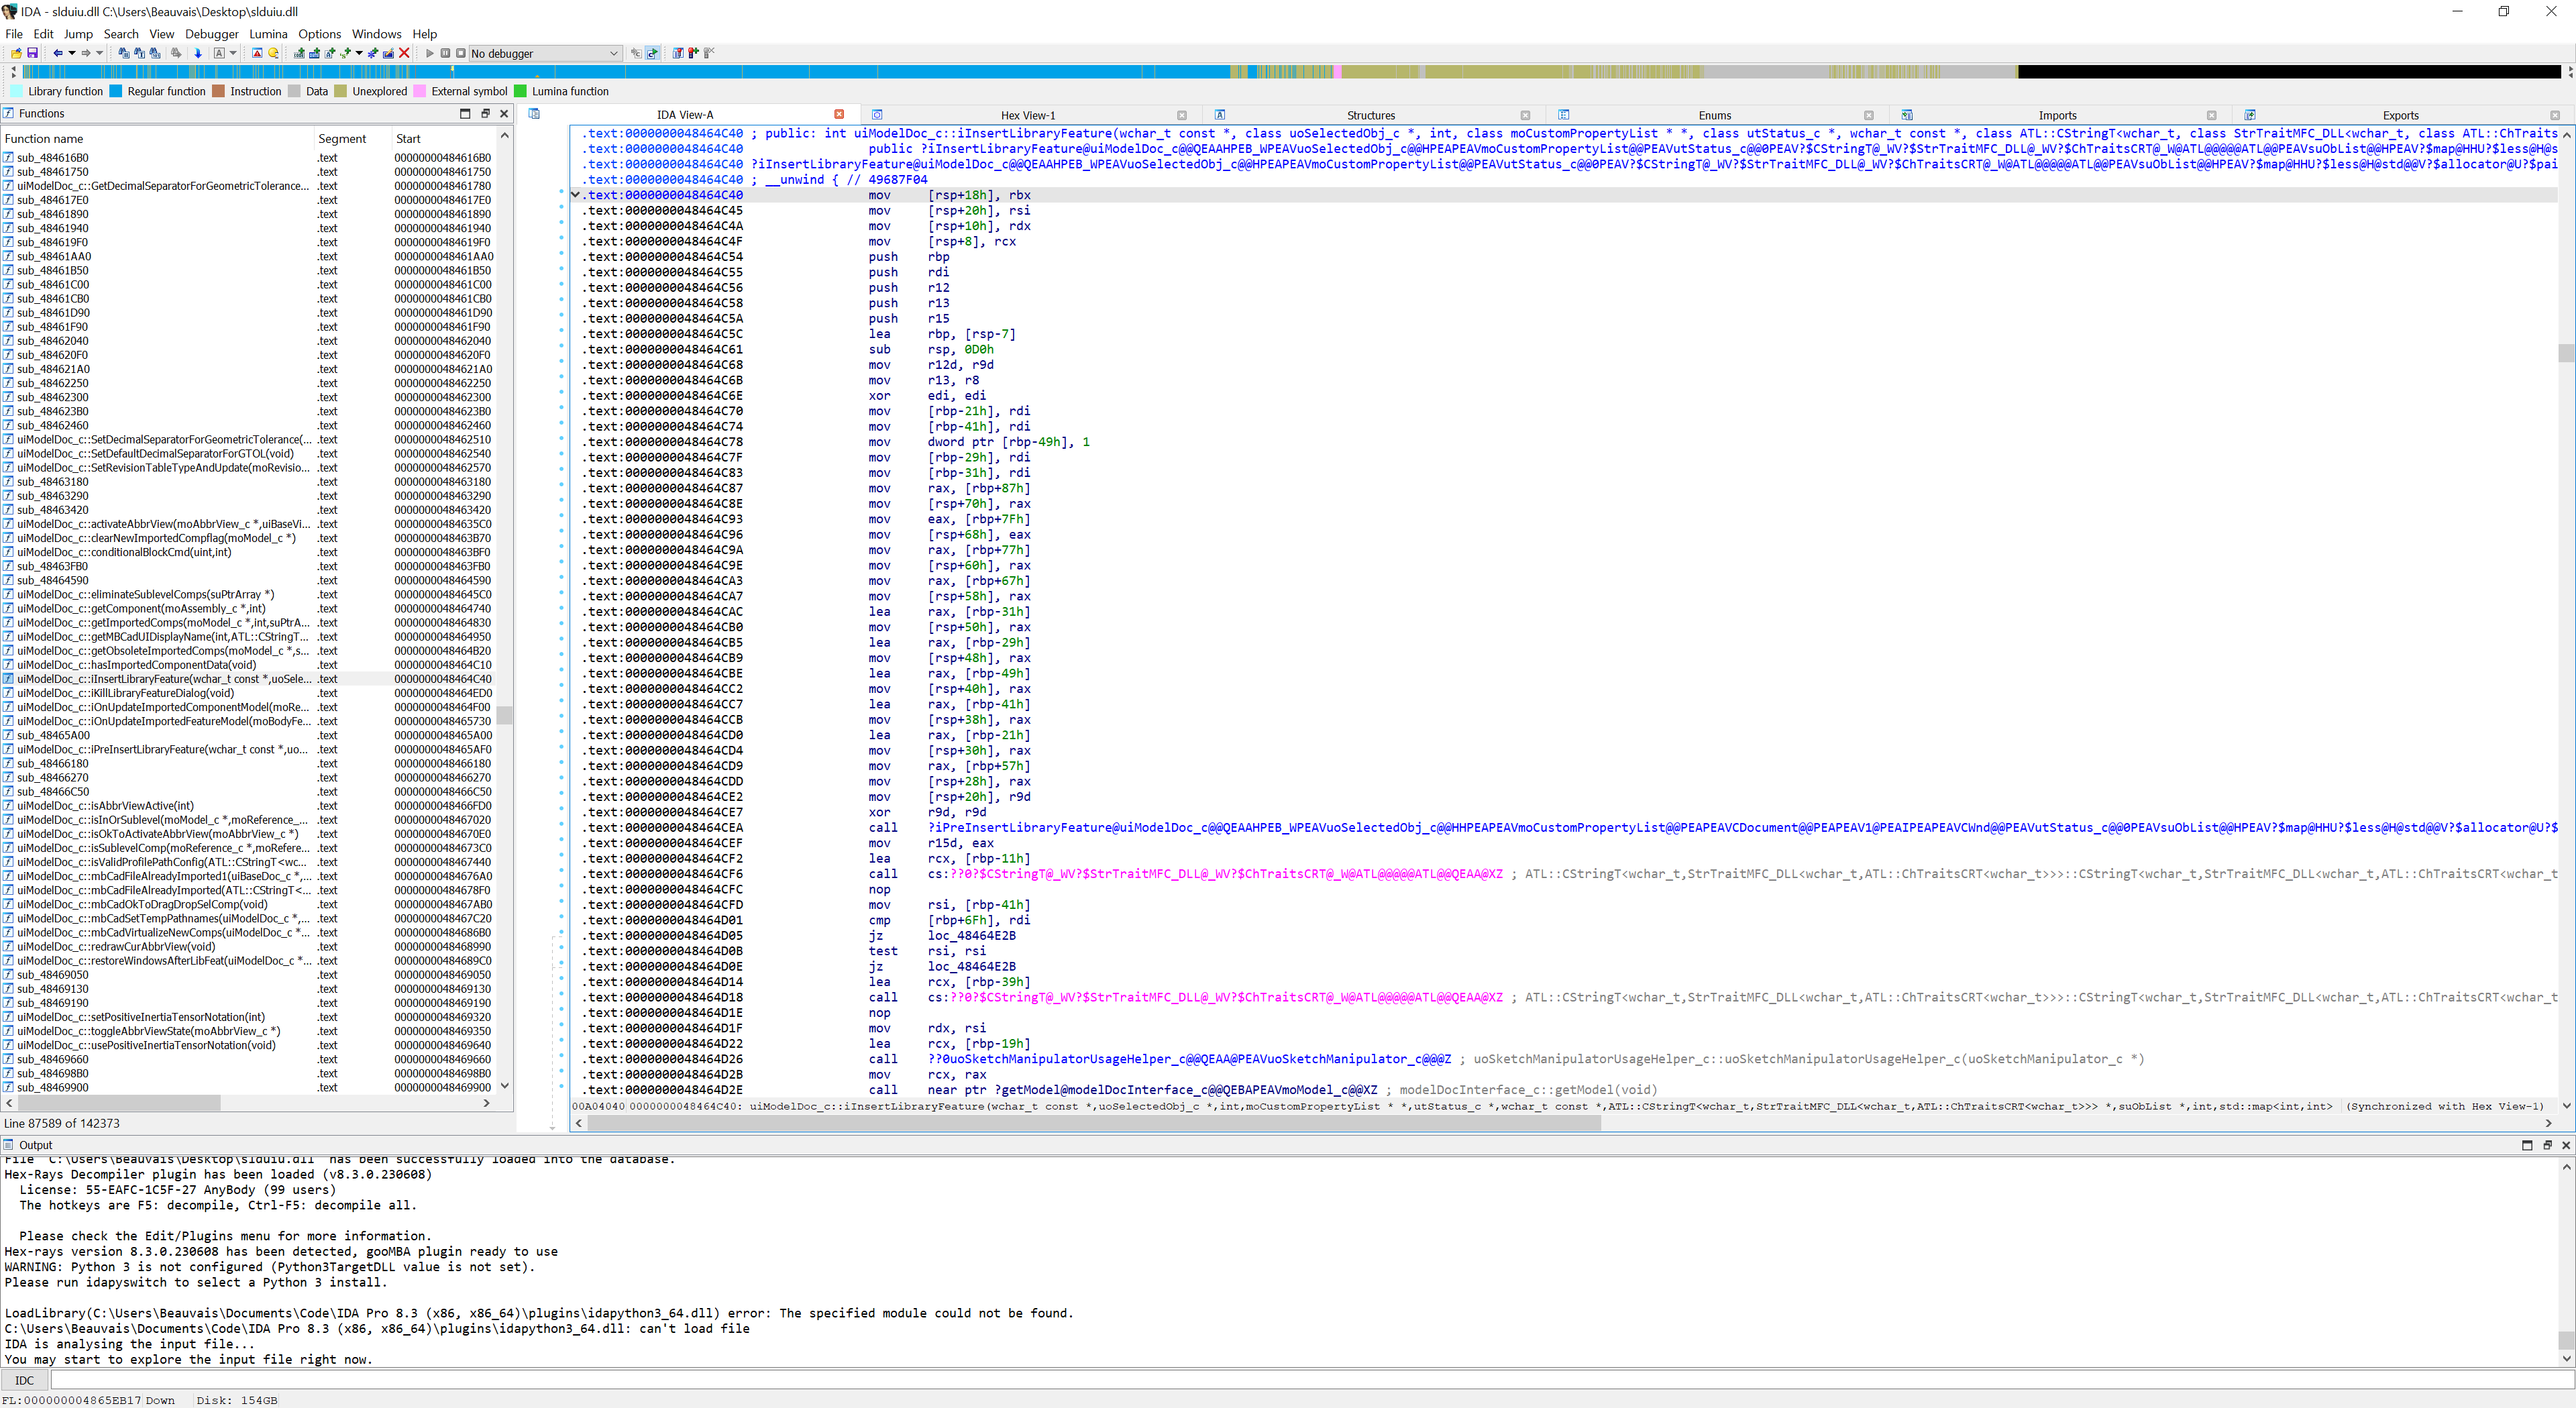Image resolution: width=2576 pixels, height=1408 pixels.
Task: Jump back with the blue left arrow
Action: pyautogui.click(x=58, y=53)
